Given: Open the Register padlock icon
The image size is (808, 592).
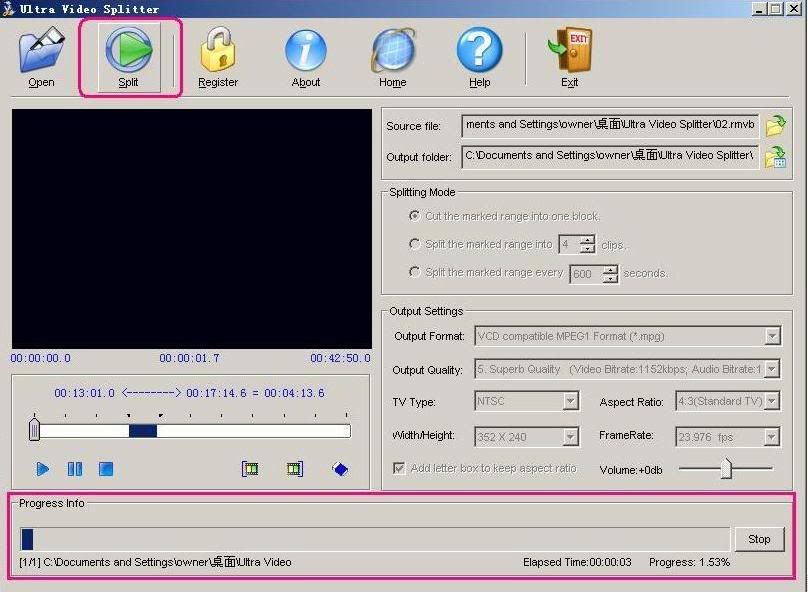Looking at the screenshot, I should pos(218,57).
